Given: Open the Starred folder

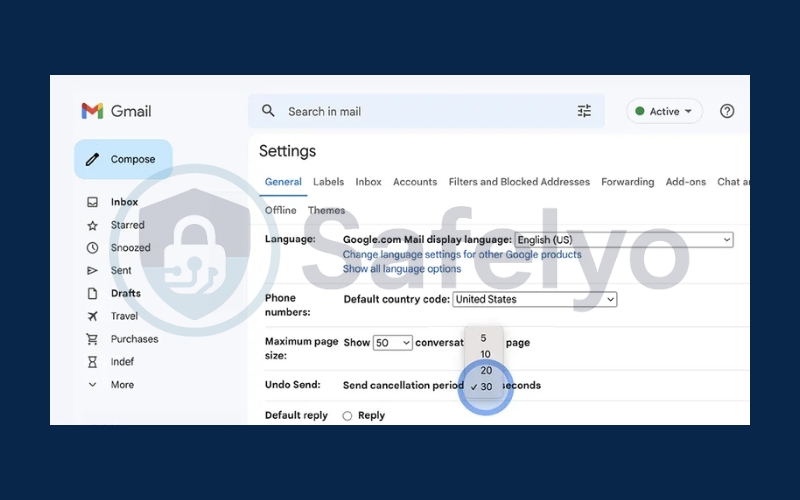Looking at the screenshot, I should [x=127, y=225].
